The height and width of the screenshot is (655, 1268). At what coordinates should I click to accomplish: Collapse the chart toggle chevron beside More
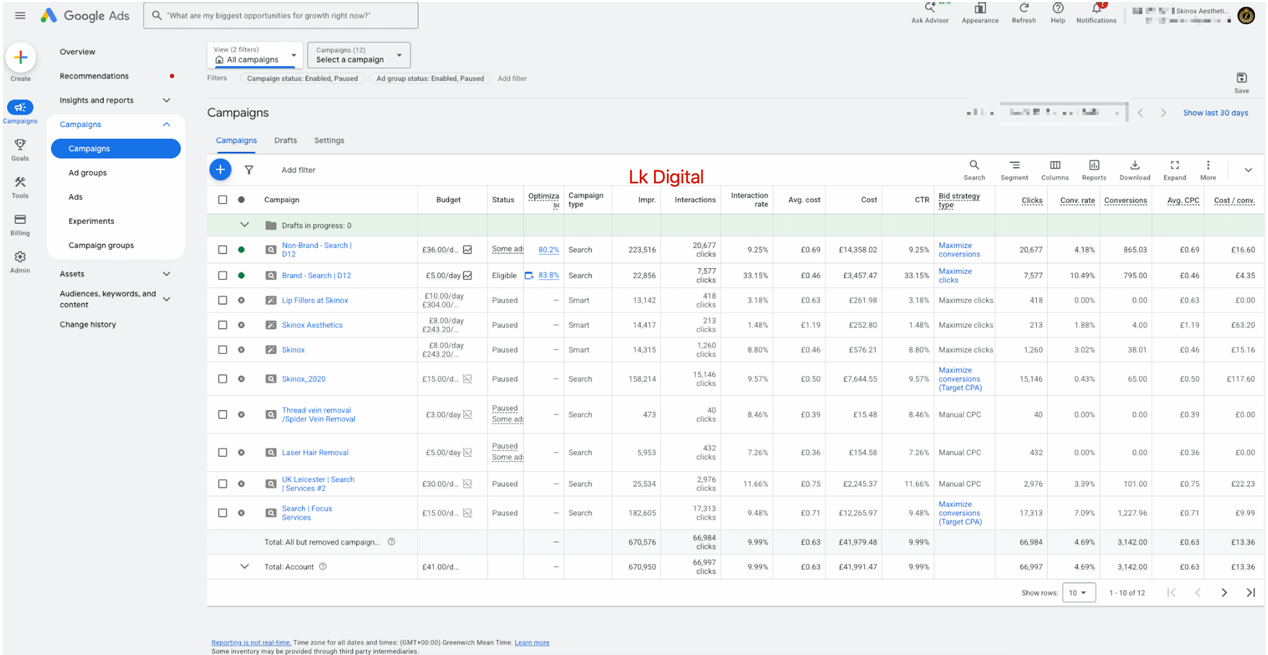tap(1248, 170)
